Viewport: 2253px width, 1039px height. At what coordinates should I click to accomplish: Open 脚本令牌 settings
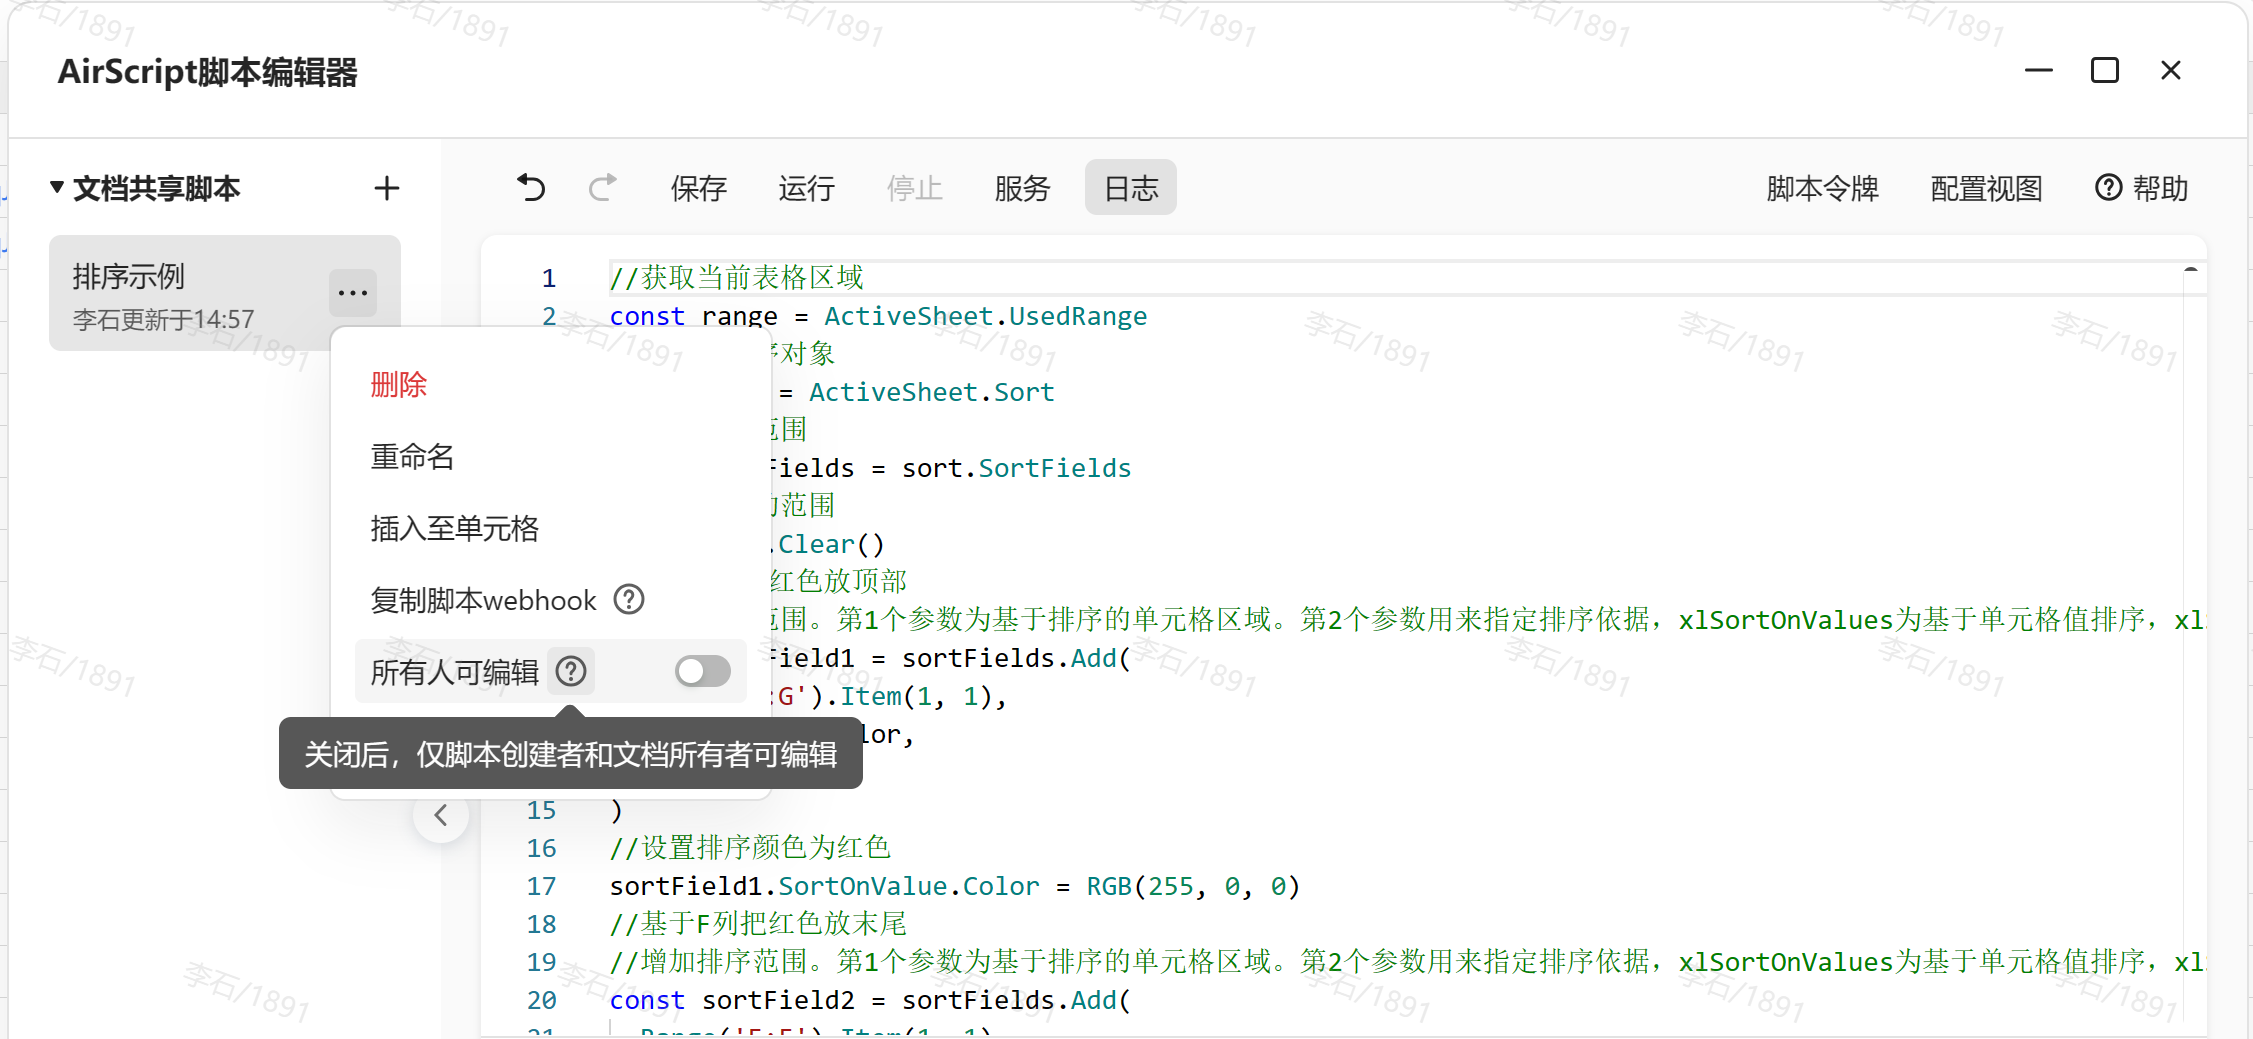(x=1822, y=188)
